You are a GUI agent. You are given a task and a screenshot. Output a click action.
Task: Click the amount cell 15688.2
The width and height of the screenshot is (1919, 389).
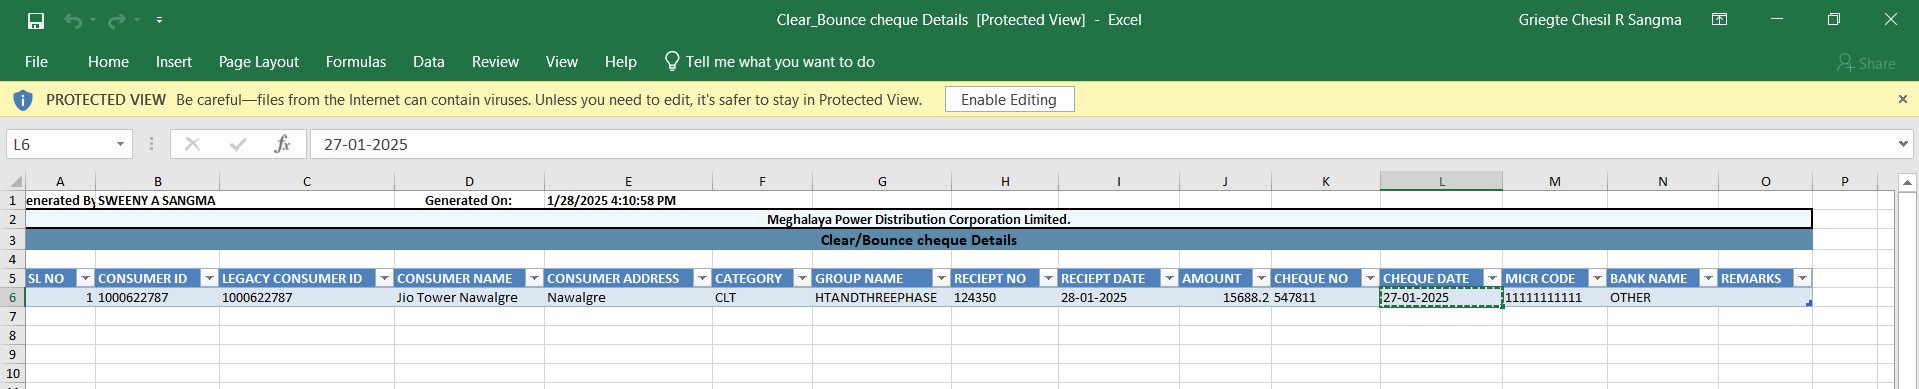coord(1225,297)
